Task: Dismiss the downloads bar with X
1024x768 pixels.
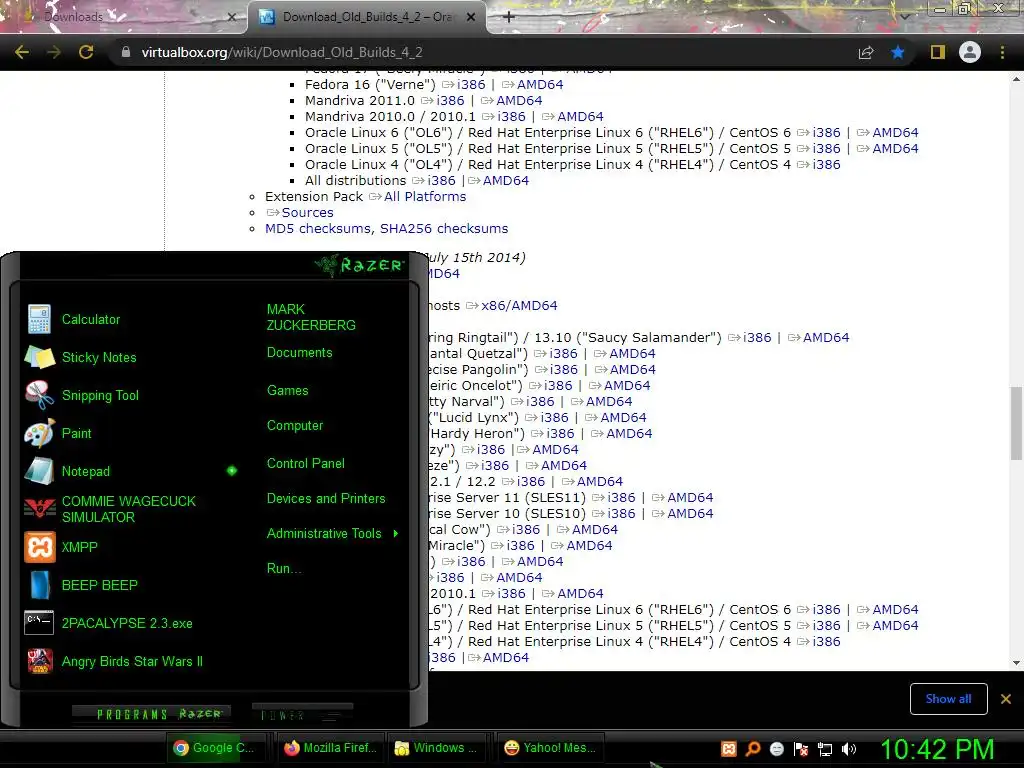Action: (x=1006, y=699)
